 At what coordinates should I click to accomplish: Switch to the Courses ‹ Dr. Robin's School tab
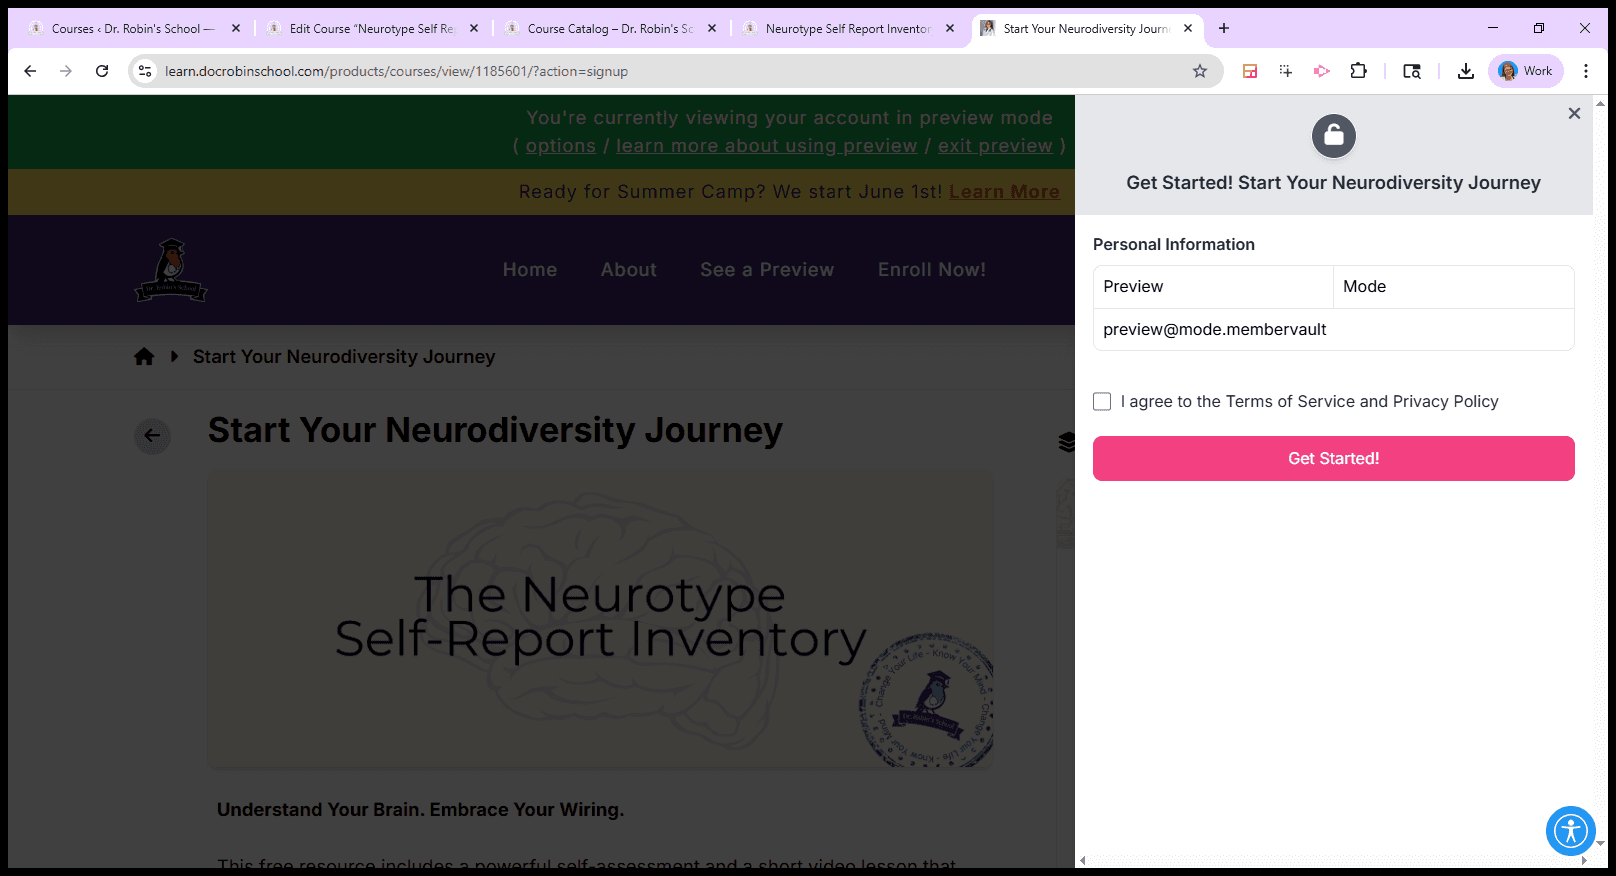134,28
